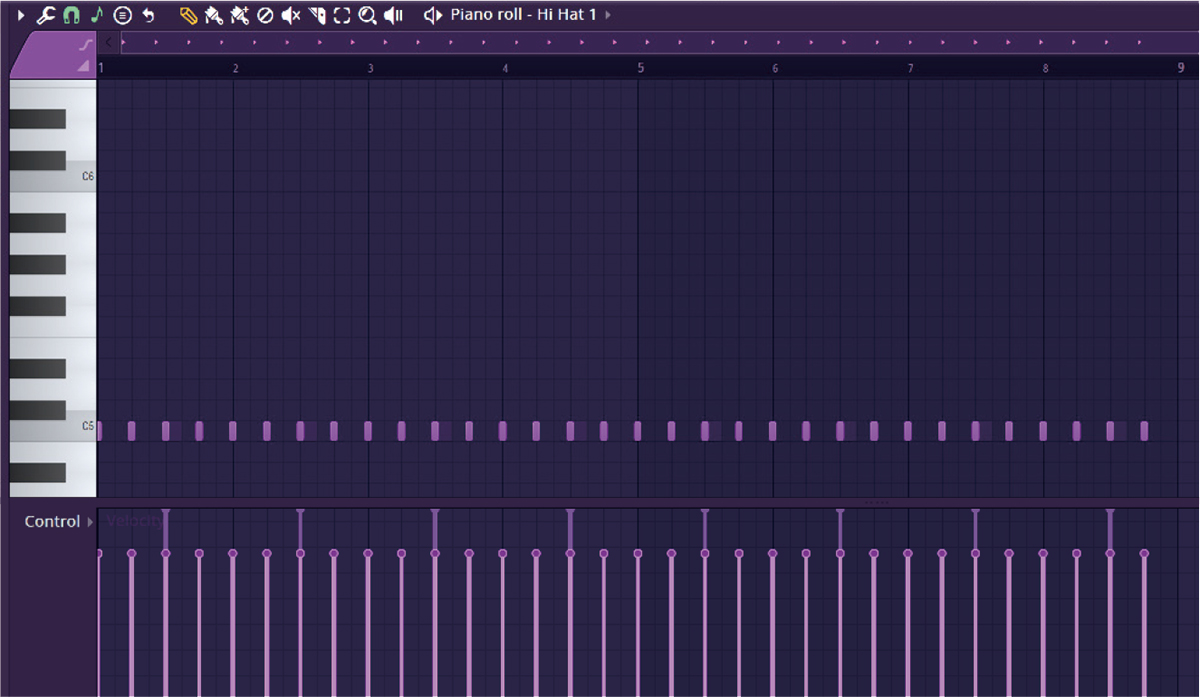The height and width of the screenshot is (697, 1200).
Task: Click the accented velocity handle in bar 4
Action: [570, 512]
